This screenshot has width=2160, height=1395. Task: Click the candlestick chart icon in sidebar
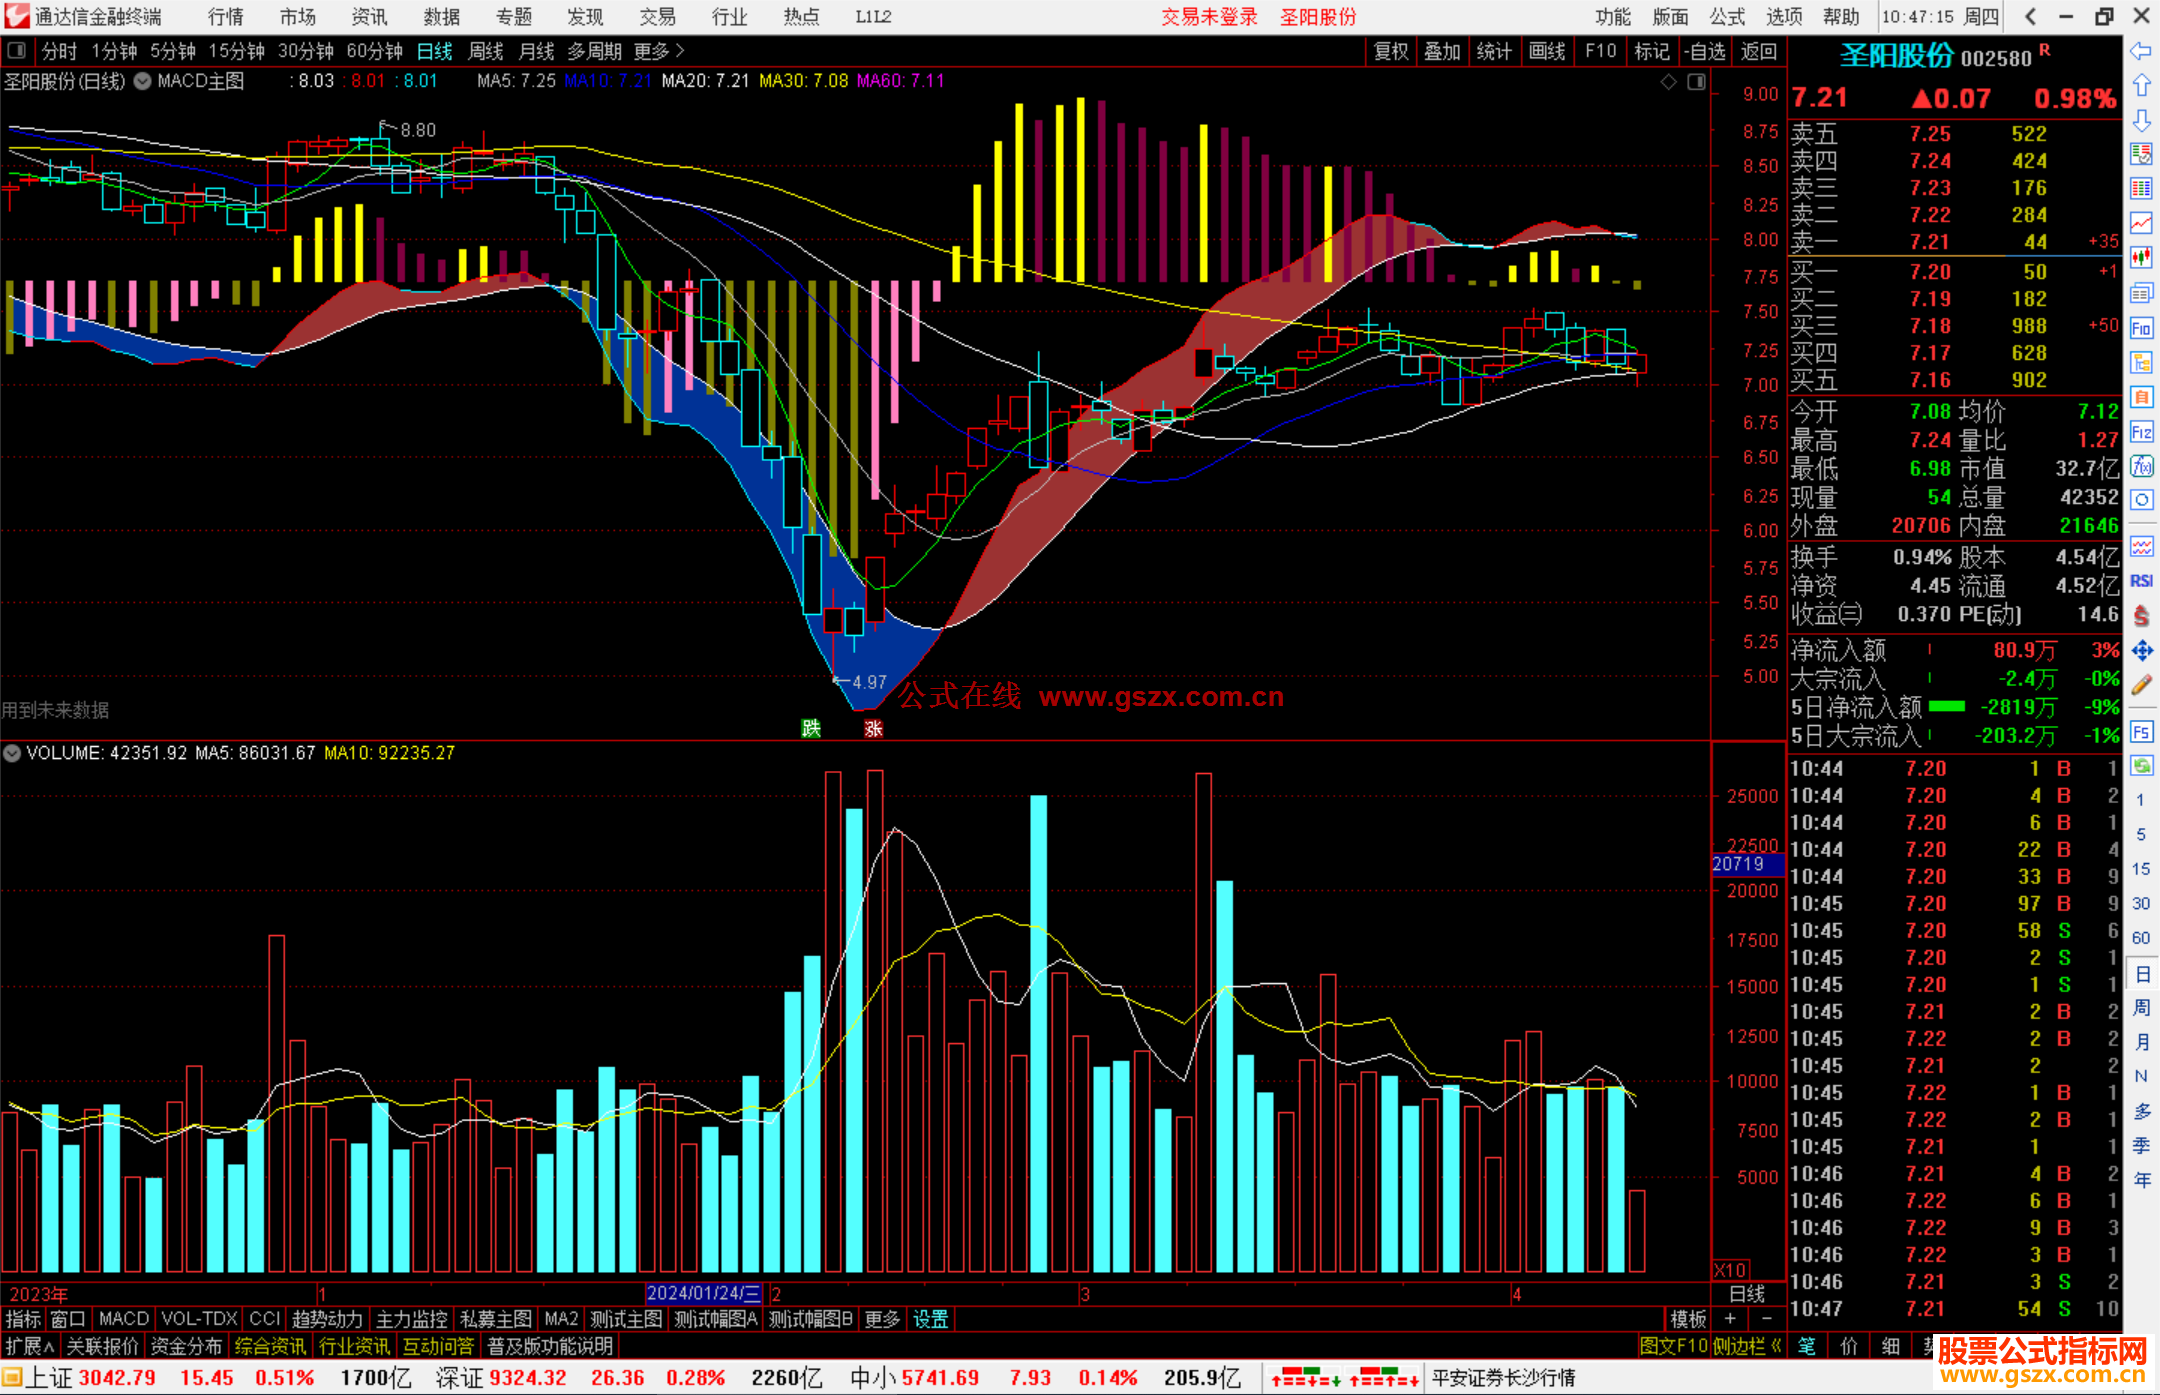(2141, 257)
